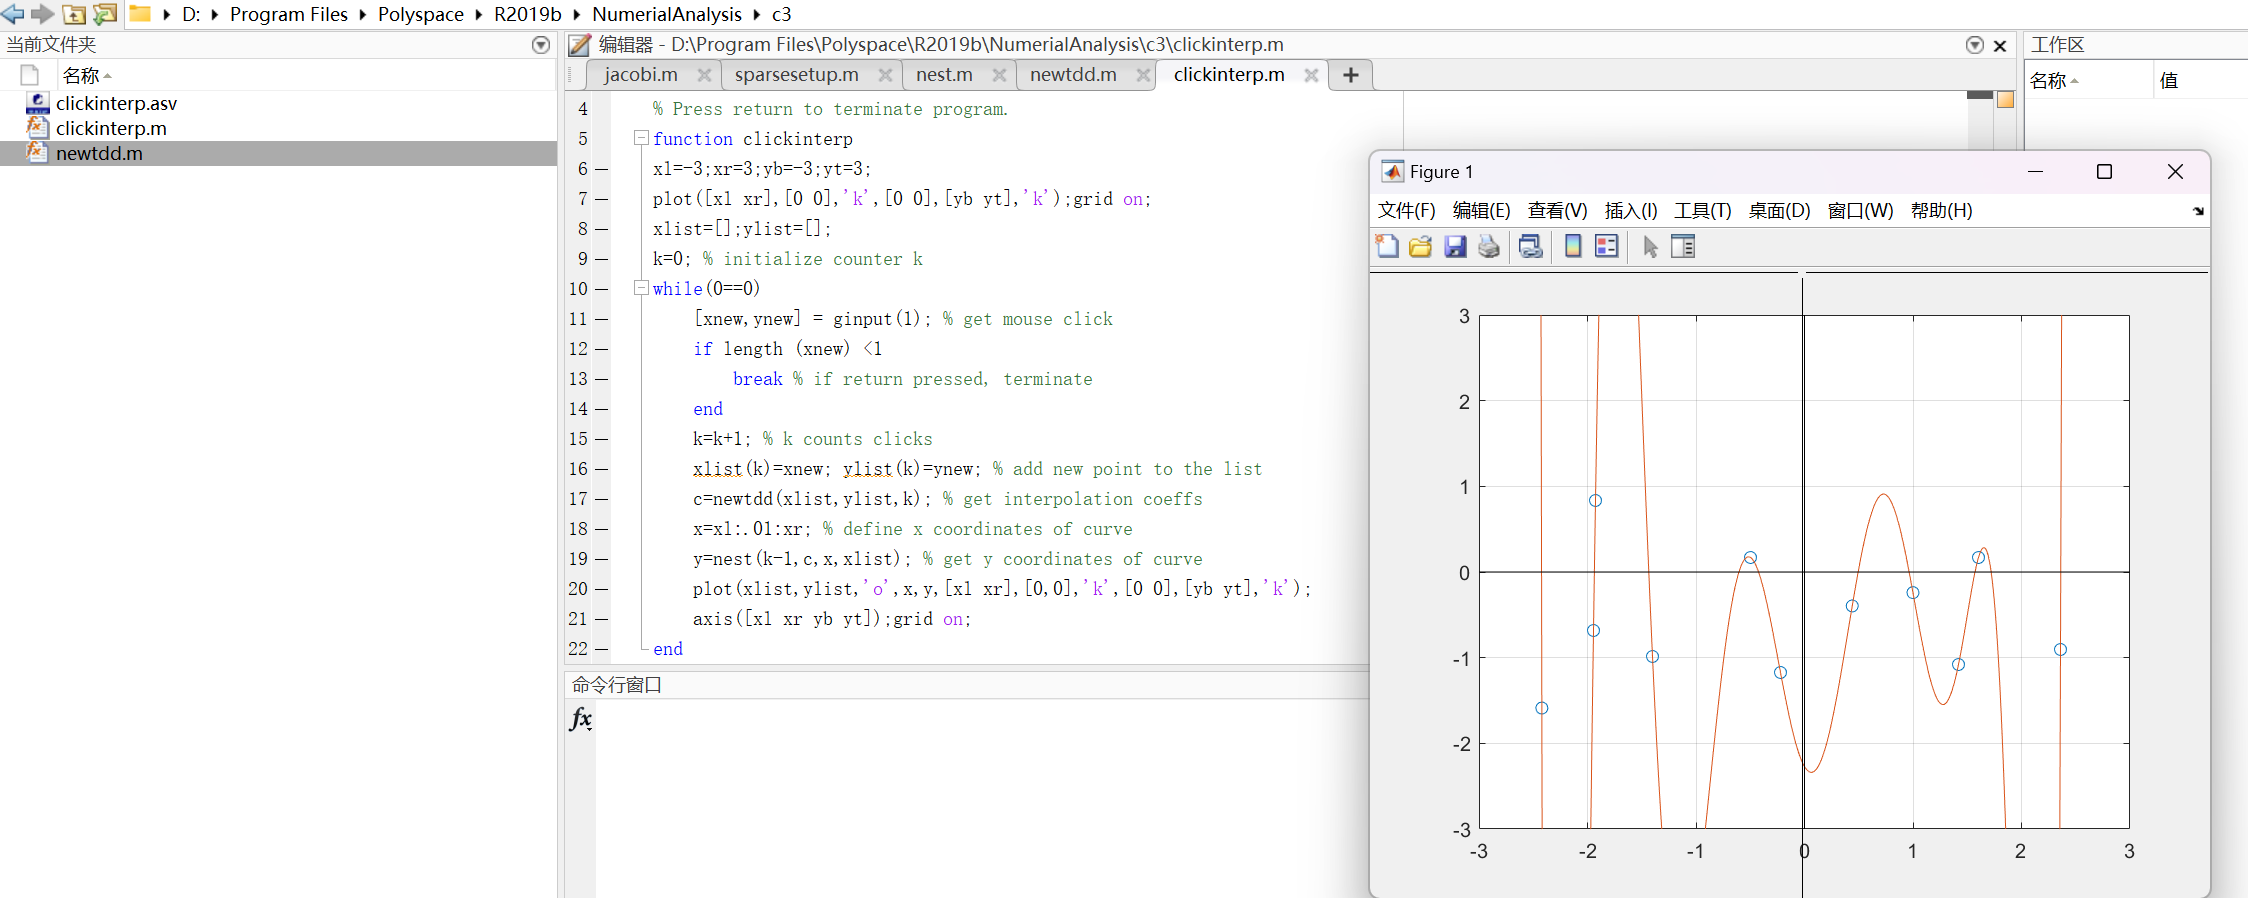Click the fx function browser icon
This screenshot has height=898, width=2248.
click(581, 719)
